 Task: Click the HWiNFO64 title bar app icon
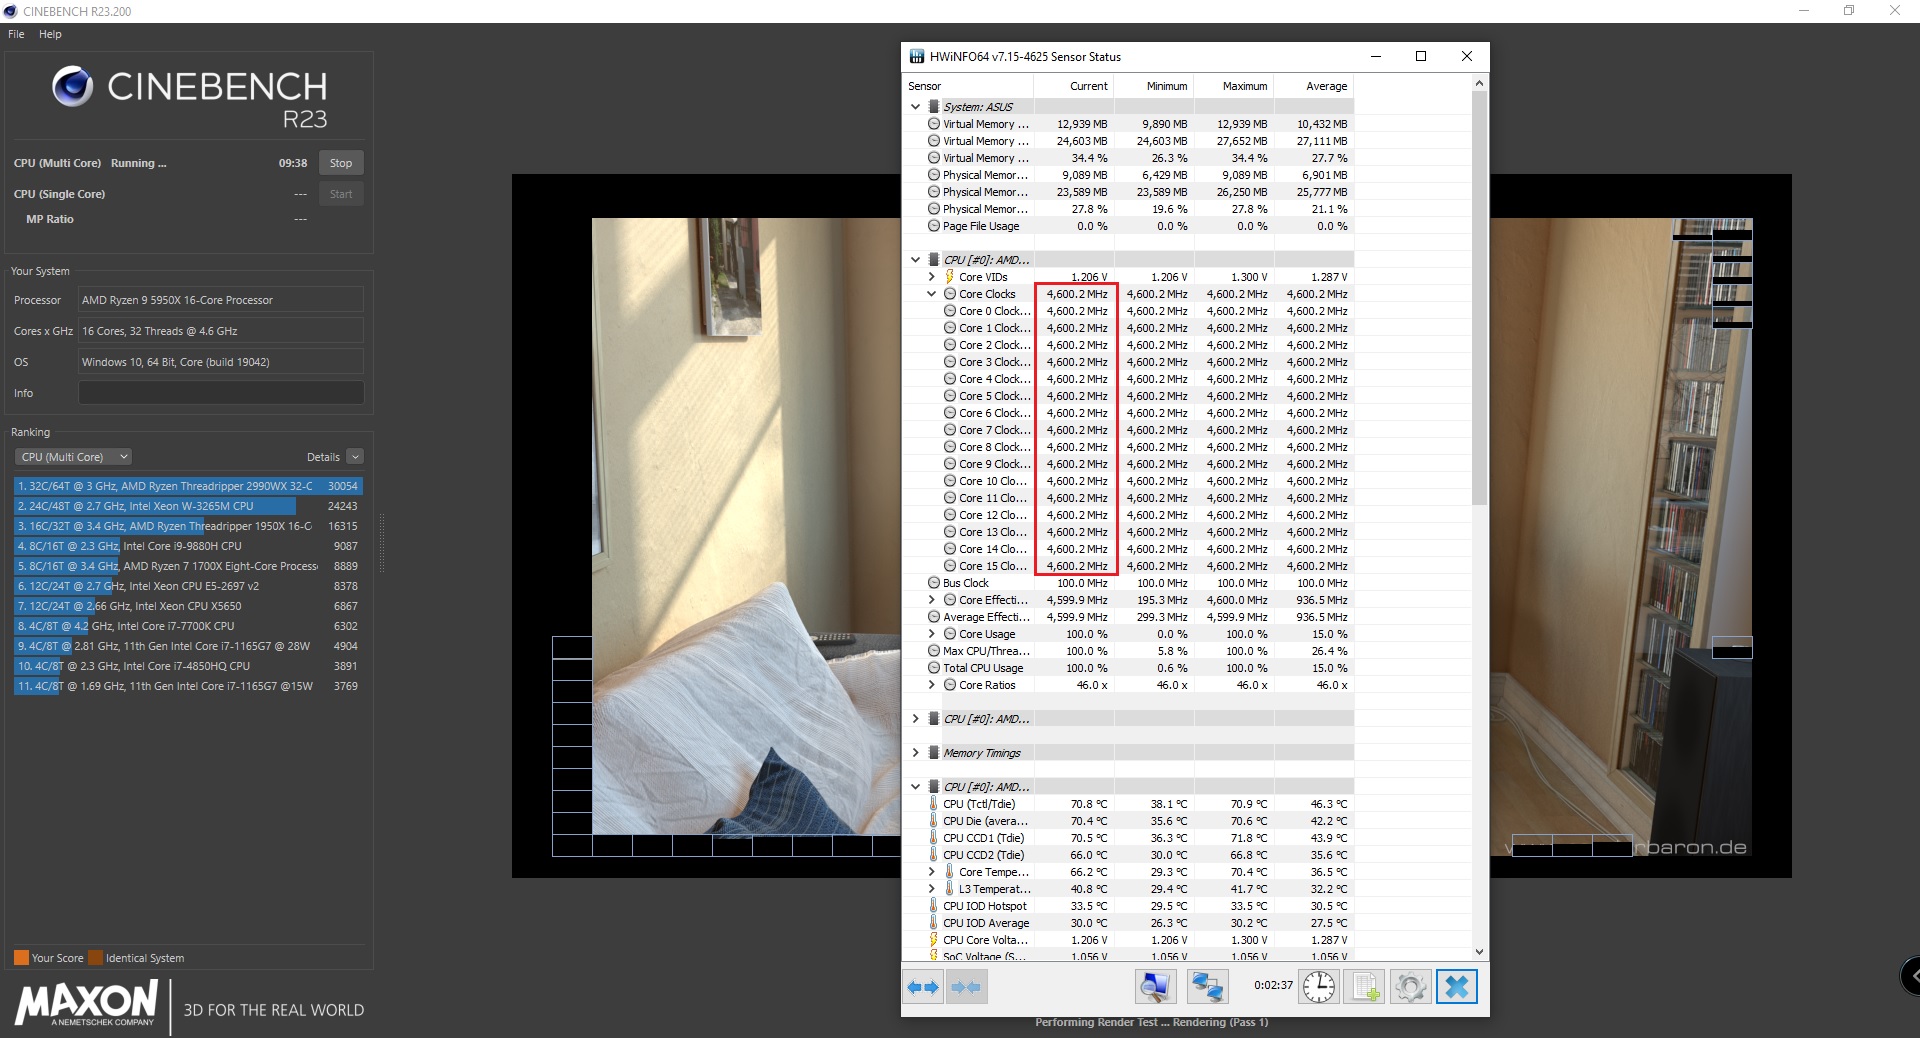point(916,57)
